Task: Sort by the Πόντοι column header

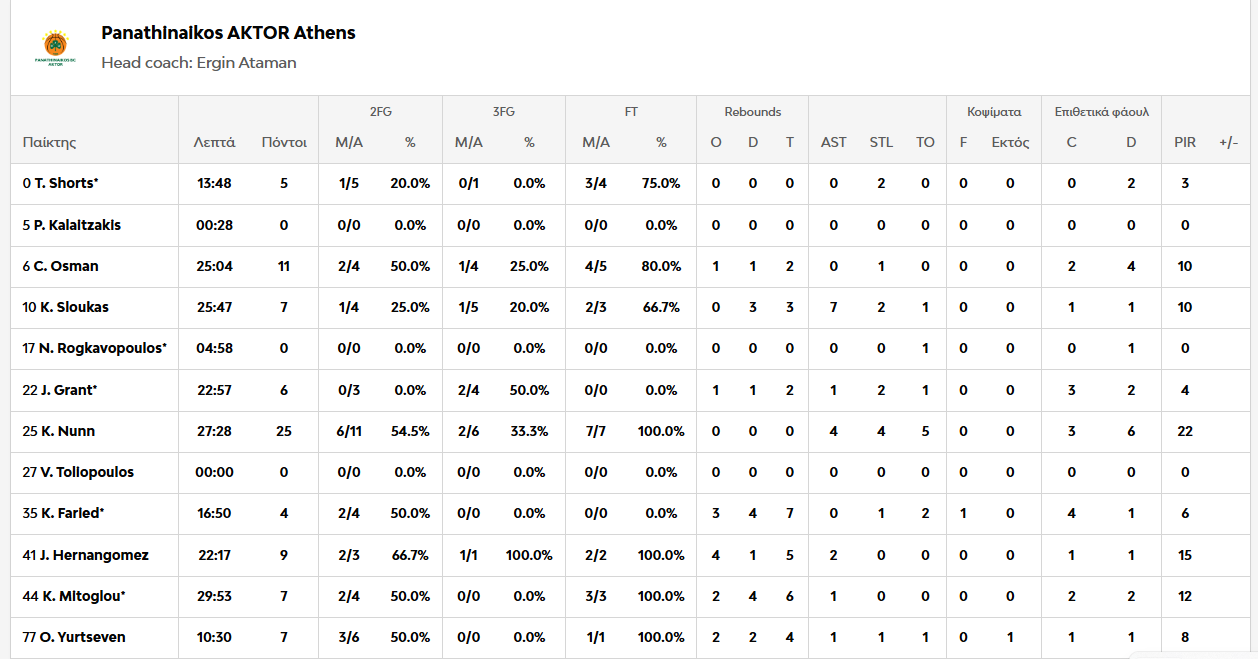Action: (x=284, y=142)
